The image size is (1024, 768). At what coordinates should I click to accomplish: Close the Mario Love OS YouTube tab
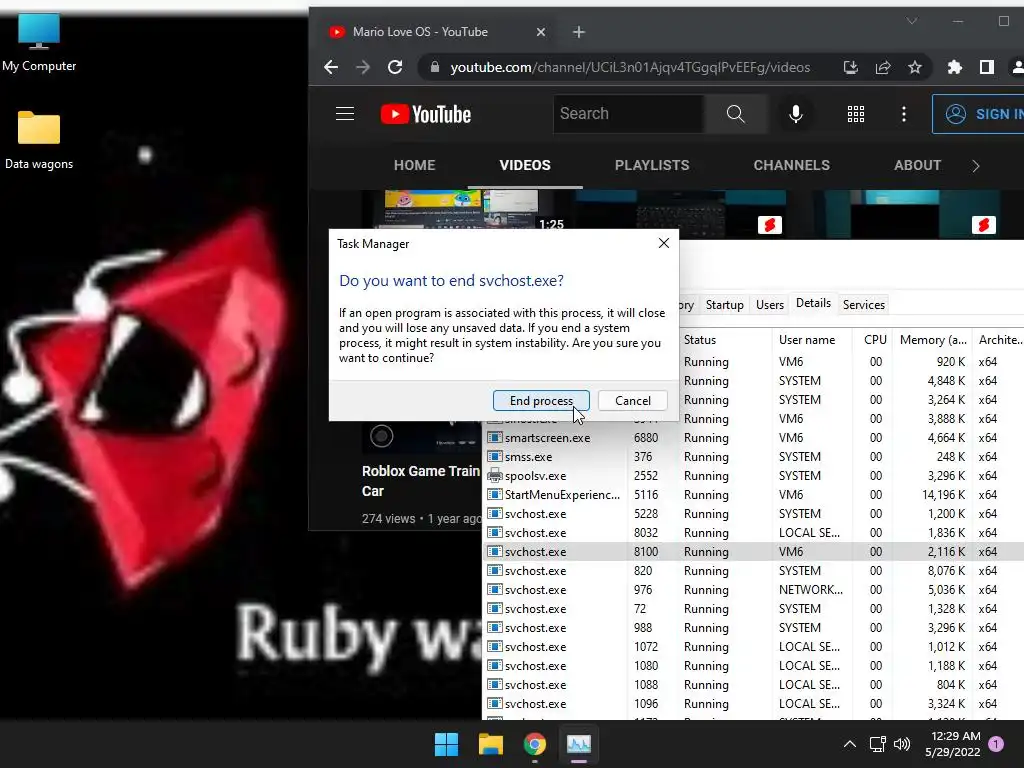coord(541,32)
